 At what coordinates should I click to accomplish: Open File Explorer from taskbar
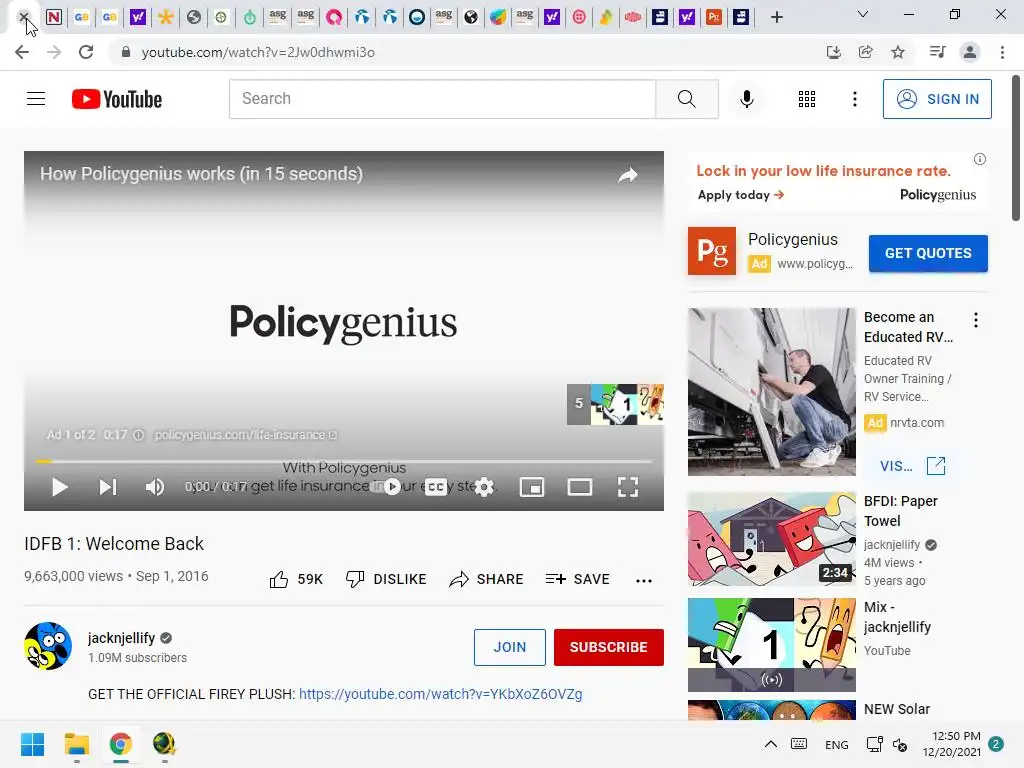[x=76, y=744]
